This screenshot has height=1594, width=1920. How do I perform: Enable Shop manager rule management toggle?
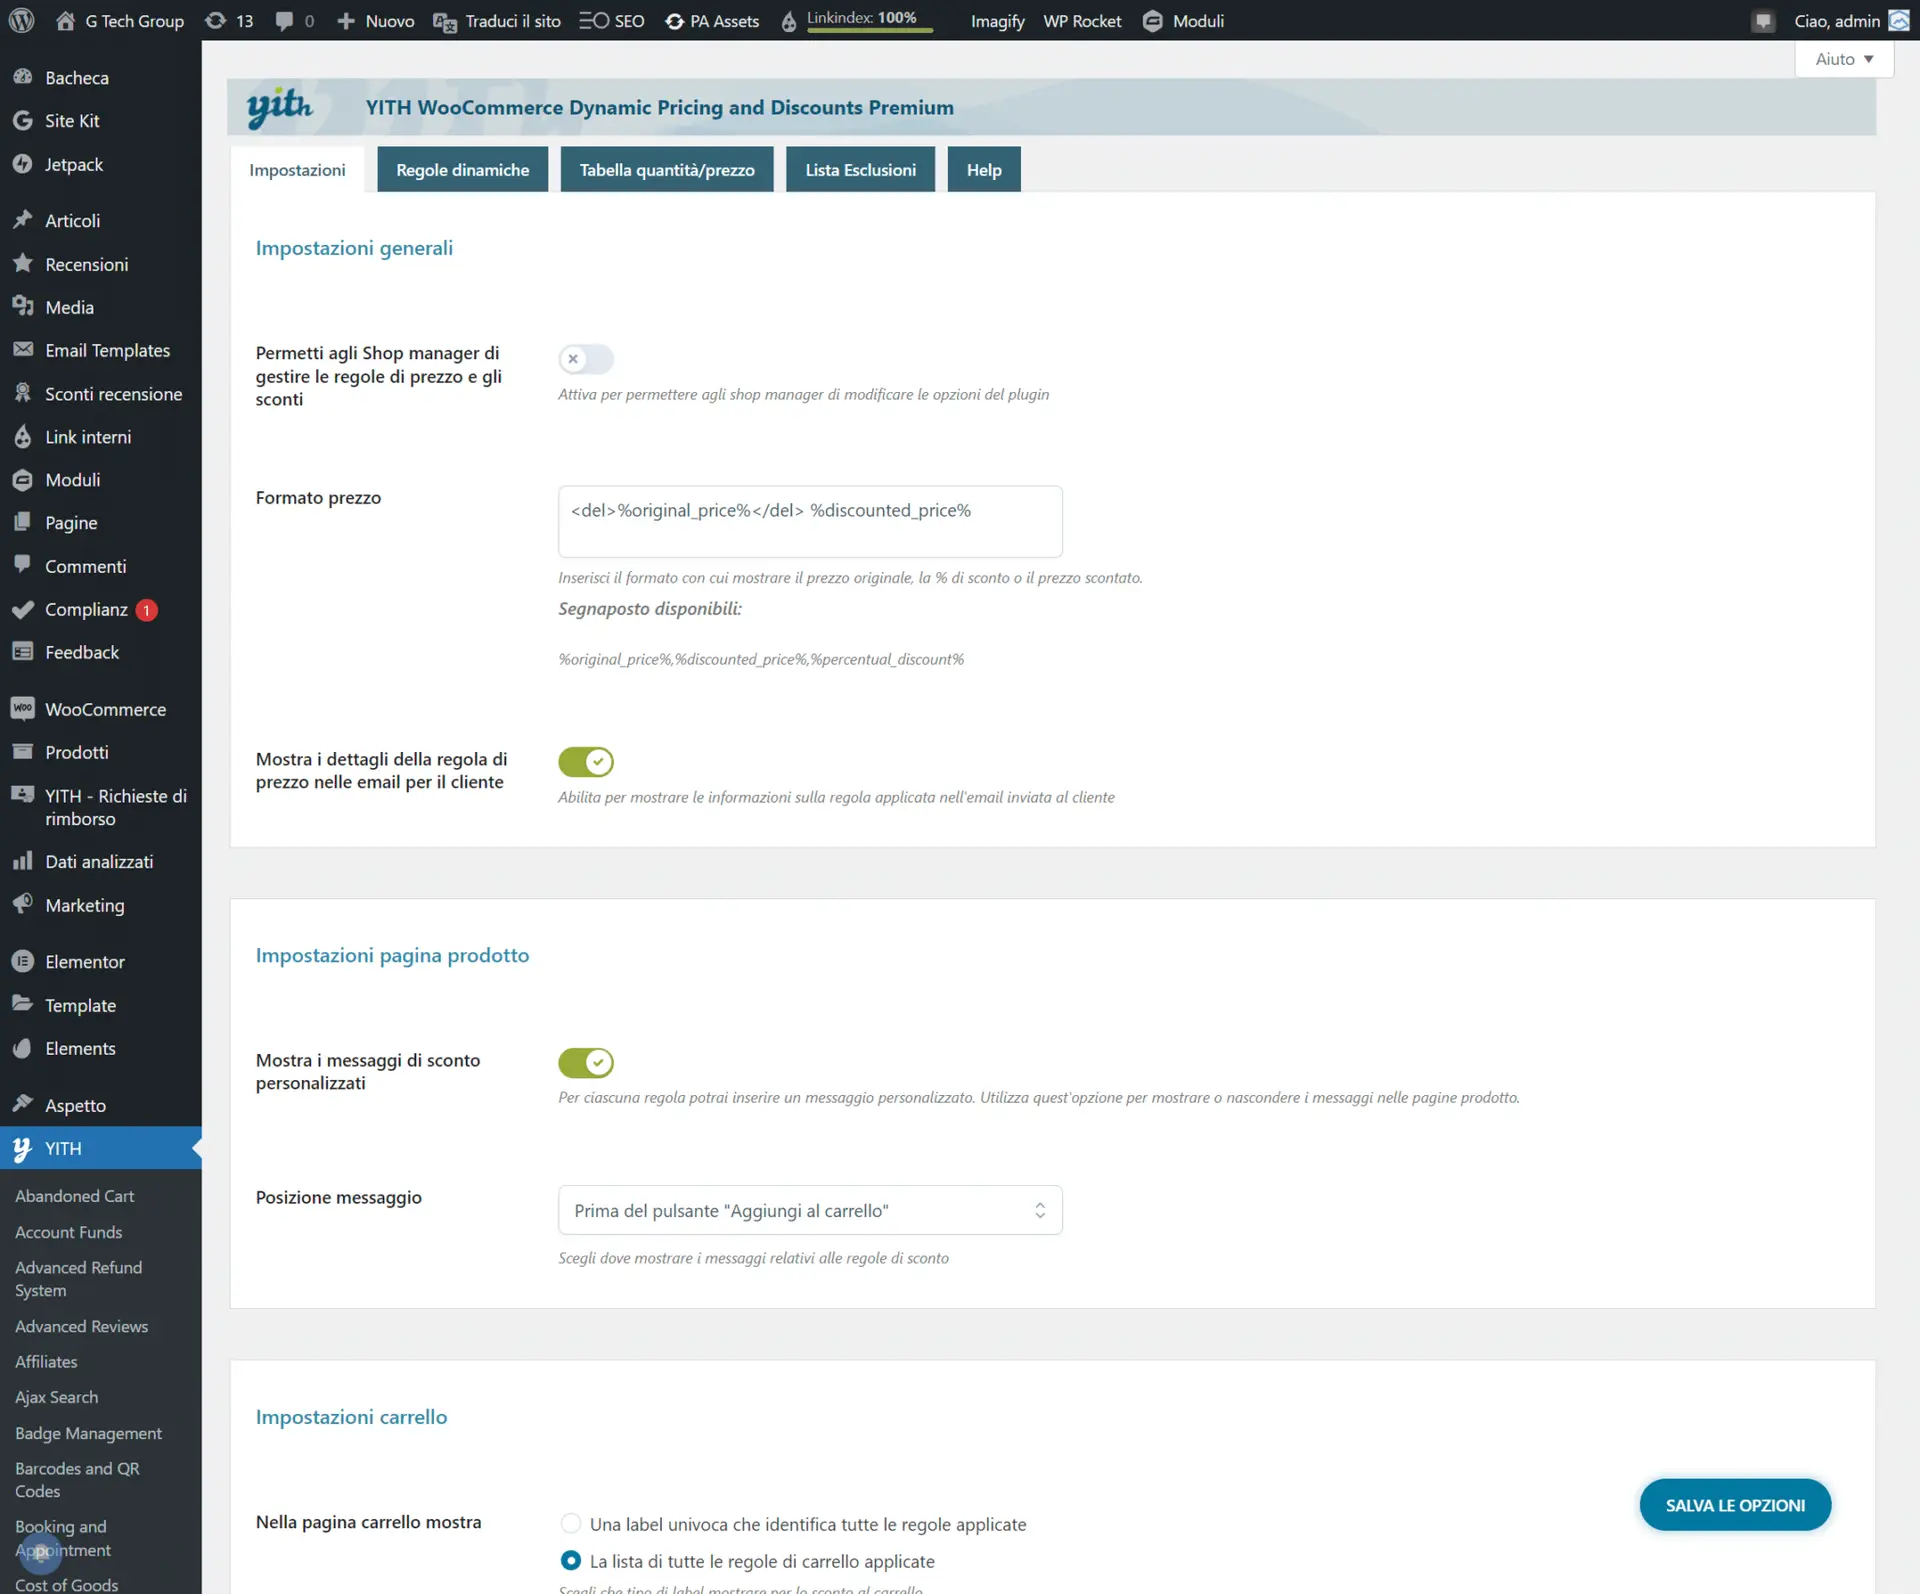point(586,359)
